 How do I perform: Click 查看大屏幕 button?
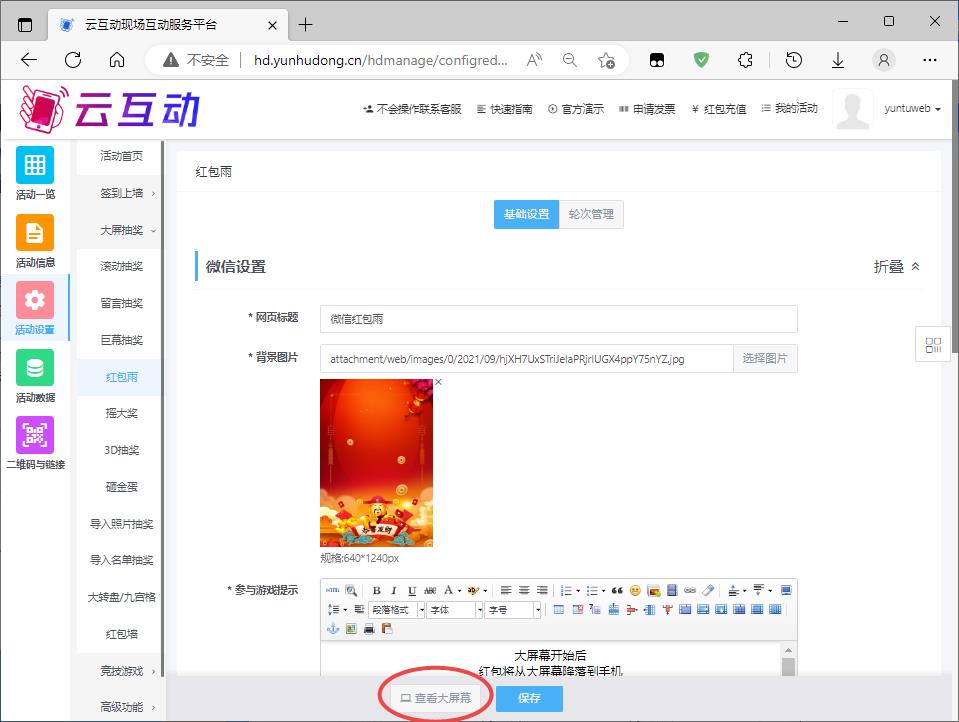[435, 698]
